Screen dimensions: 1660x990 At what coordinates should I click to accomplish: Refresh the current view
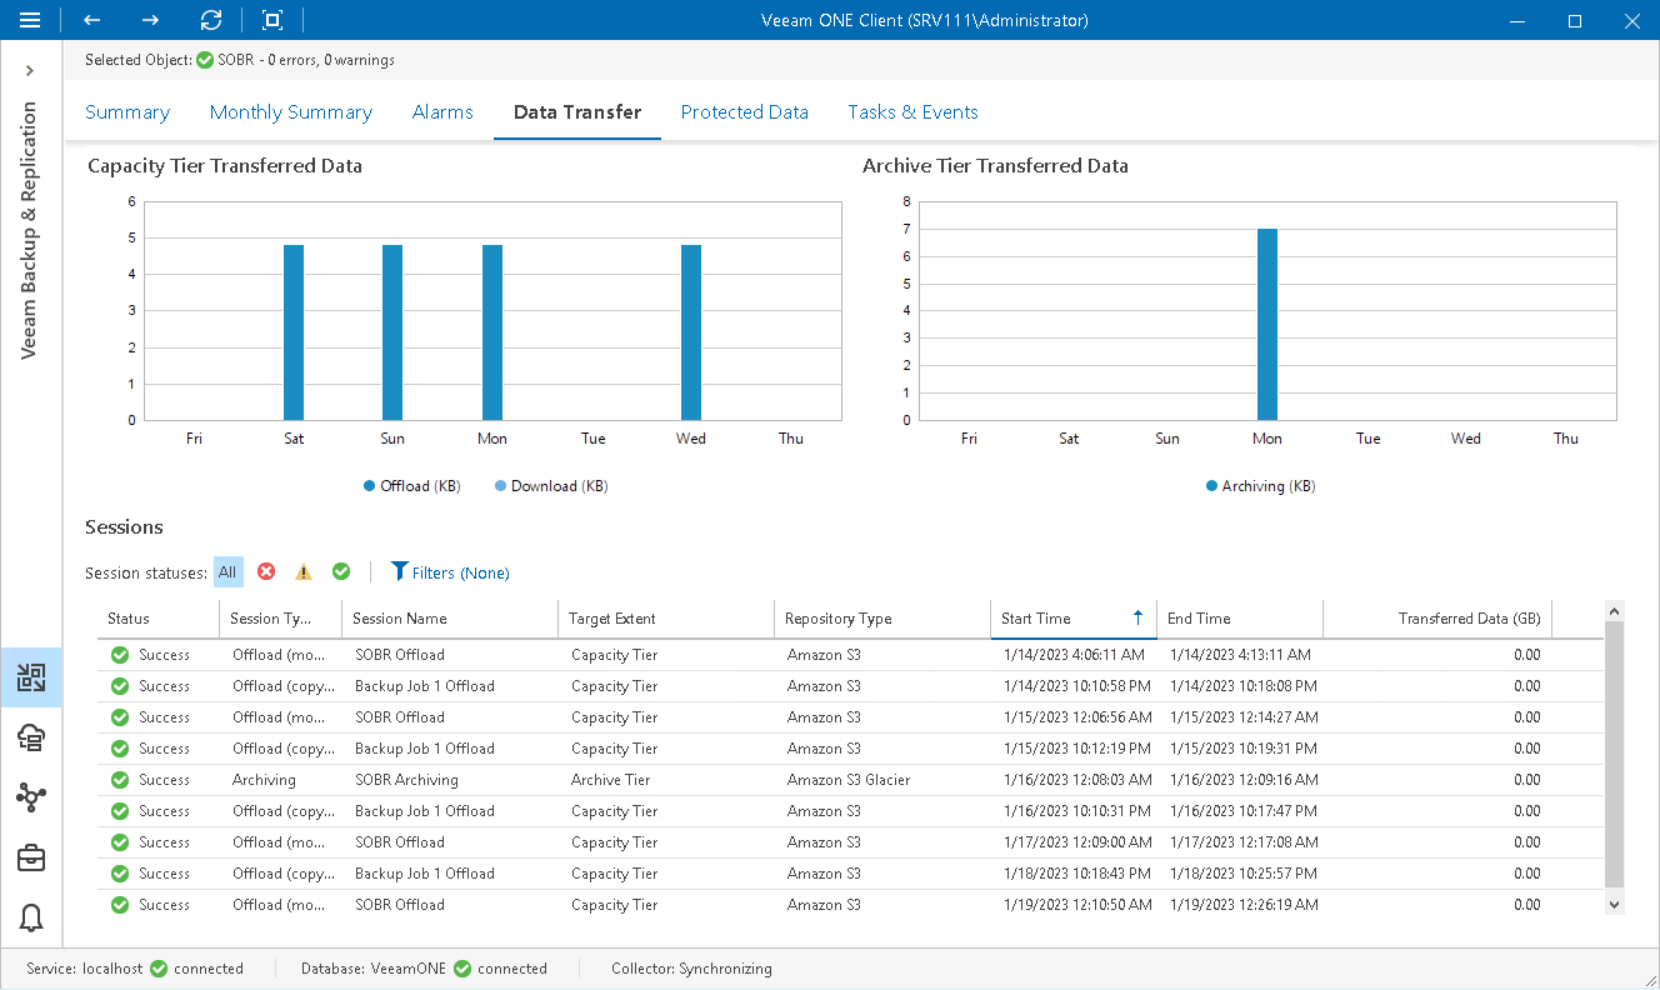(211, 20)
